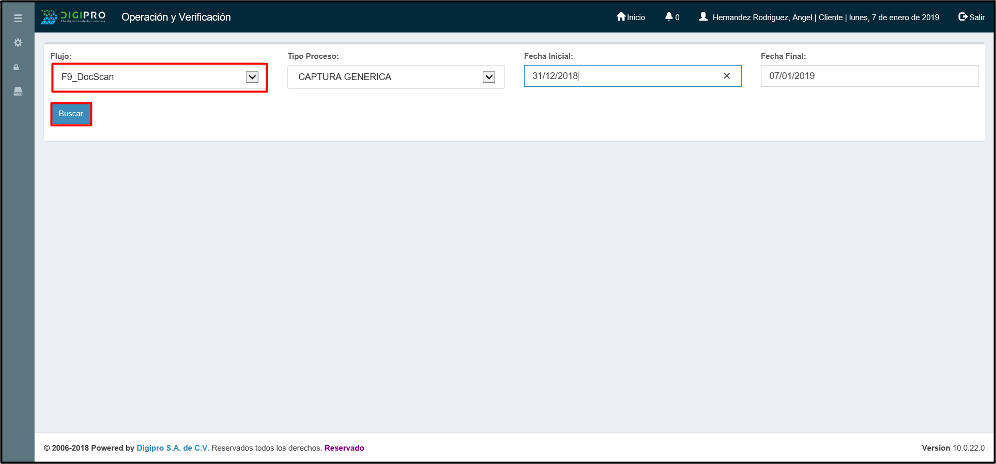Expand the Flujo dropdown arrow
The image size is (996, 464).
(252, 77)
